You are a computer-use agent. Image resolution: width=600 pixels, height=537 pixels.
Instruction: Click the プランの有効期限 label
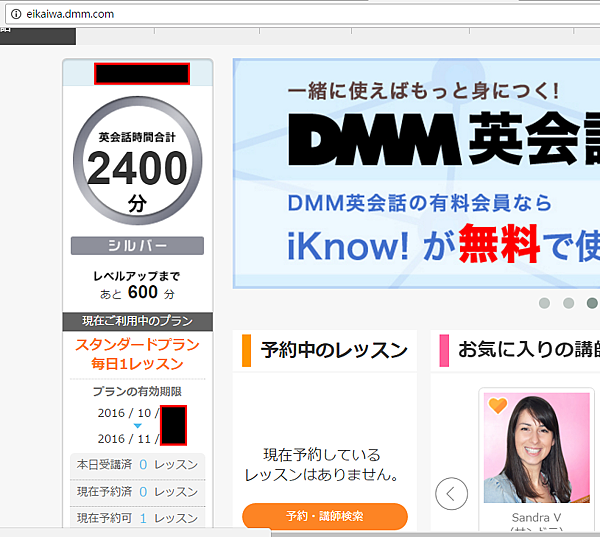pos(137,392)
